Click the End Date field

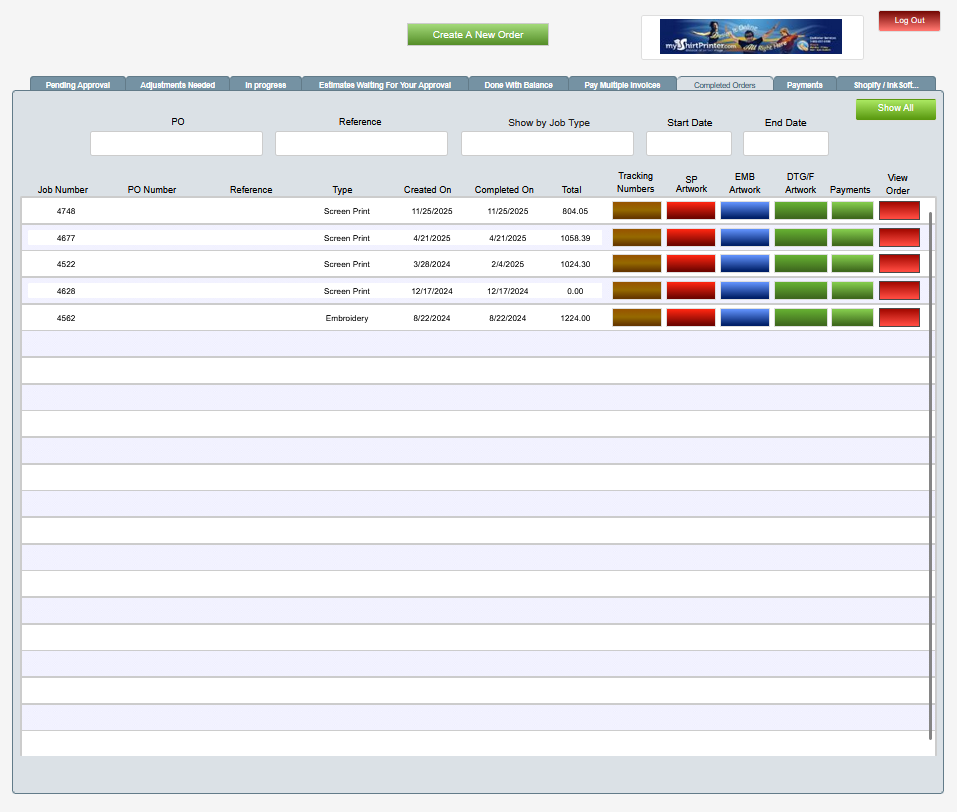point(786,143)
